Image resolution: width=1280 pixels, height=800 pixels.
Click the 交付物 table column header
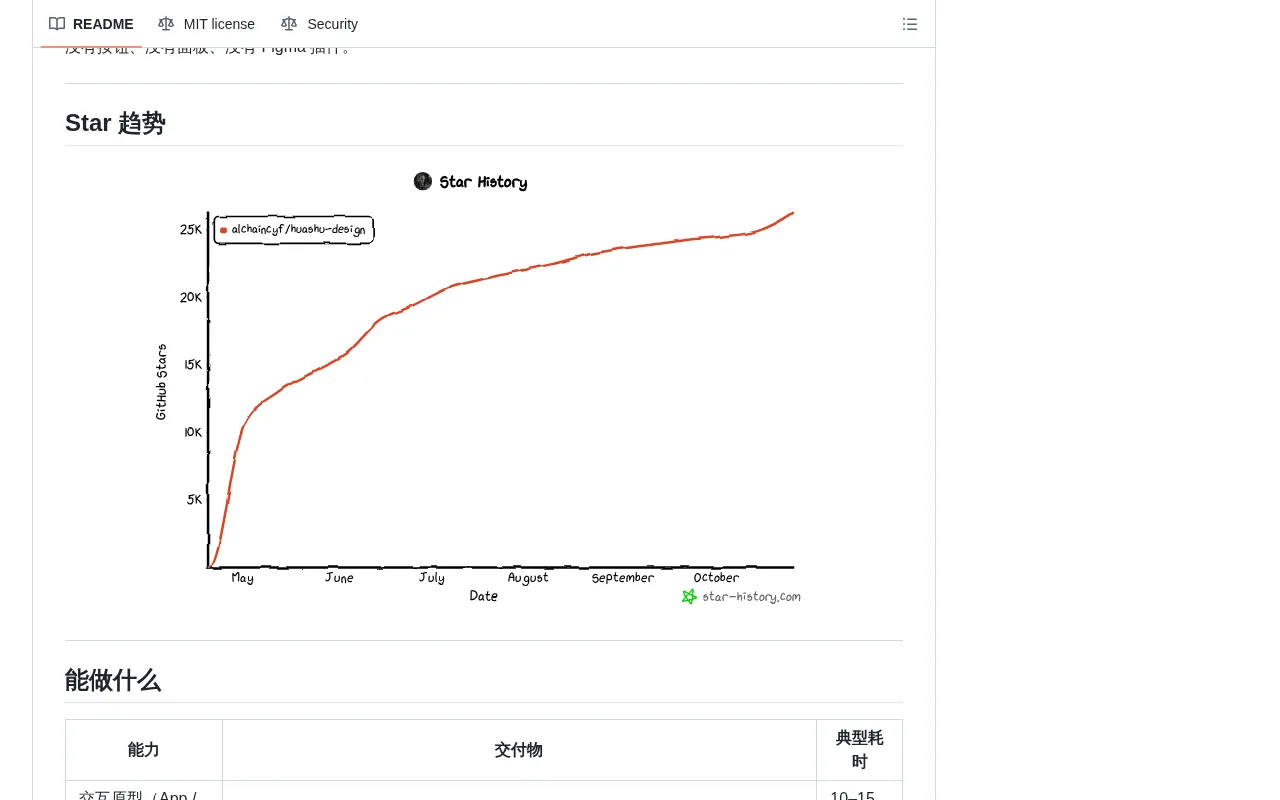click(519, 750)
